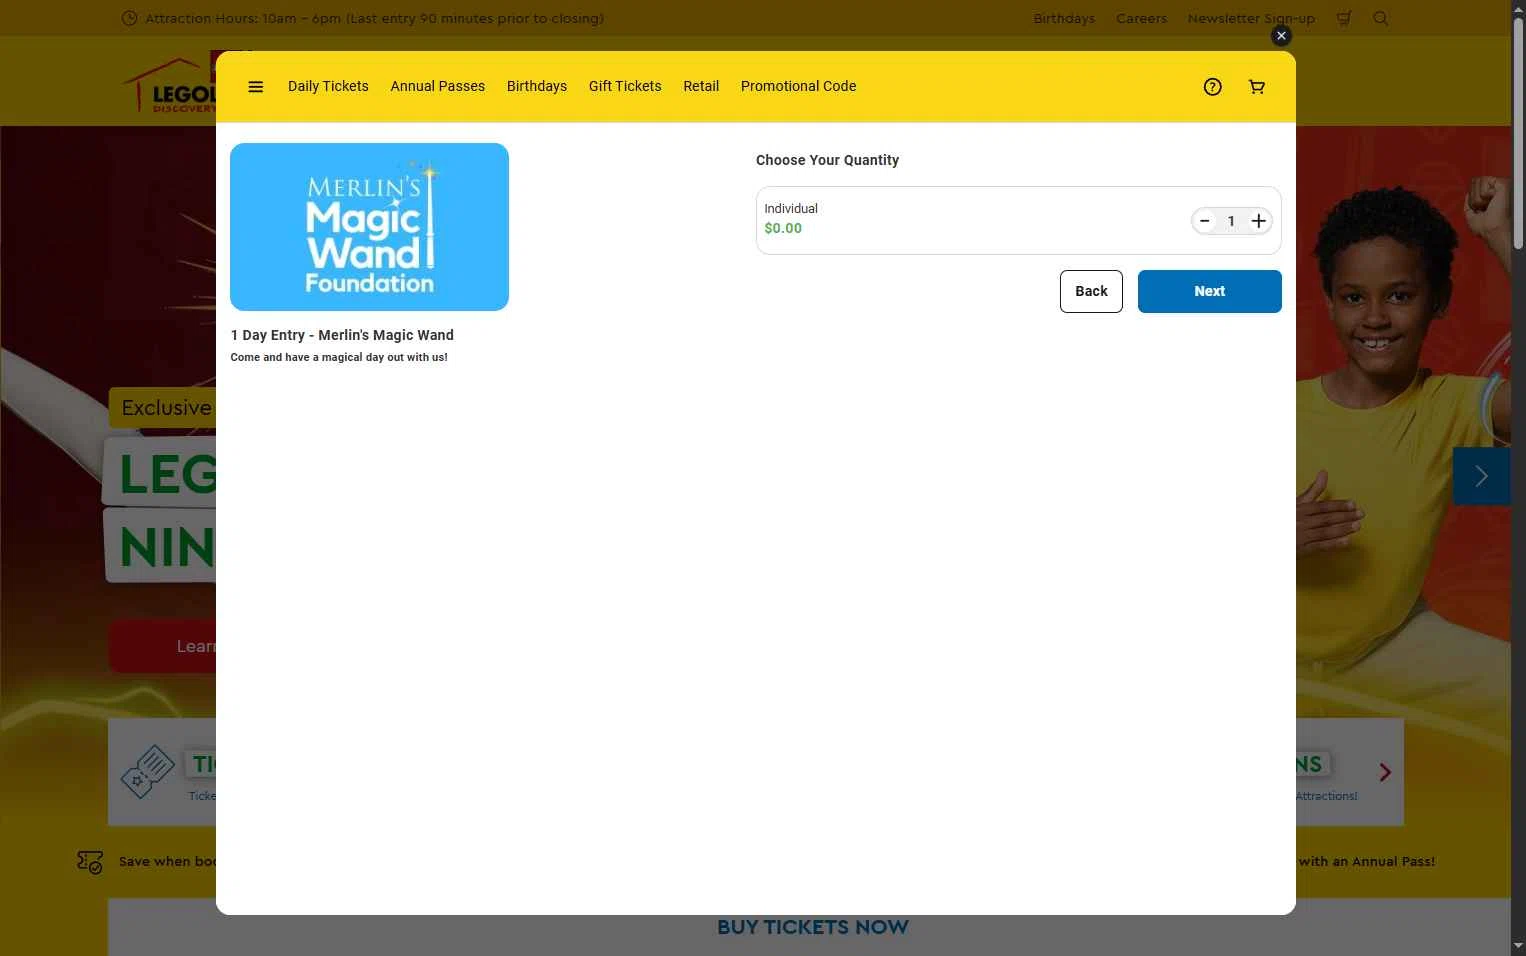
Task: Switch to Annual Passes tab
Action: click(x=438, y=87)
